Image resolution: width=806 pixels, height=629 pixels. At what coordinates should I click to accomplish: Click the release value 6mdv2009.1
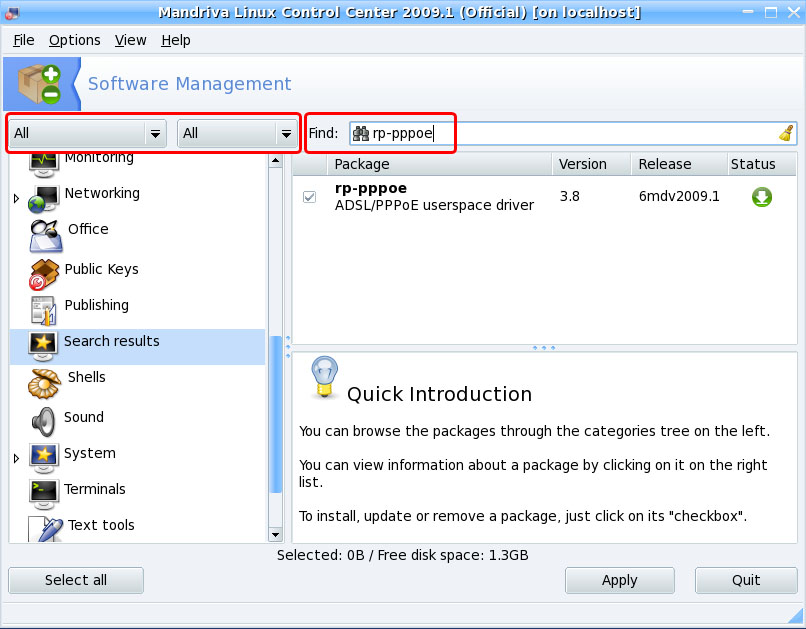[x=679, y=196]
